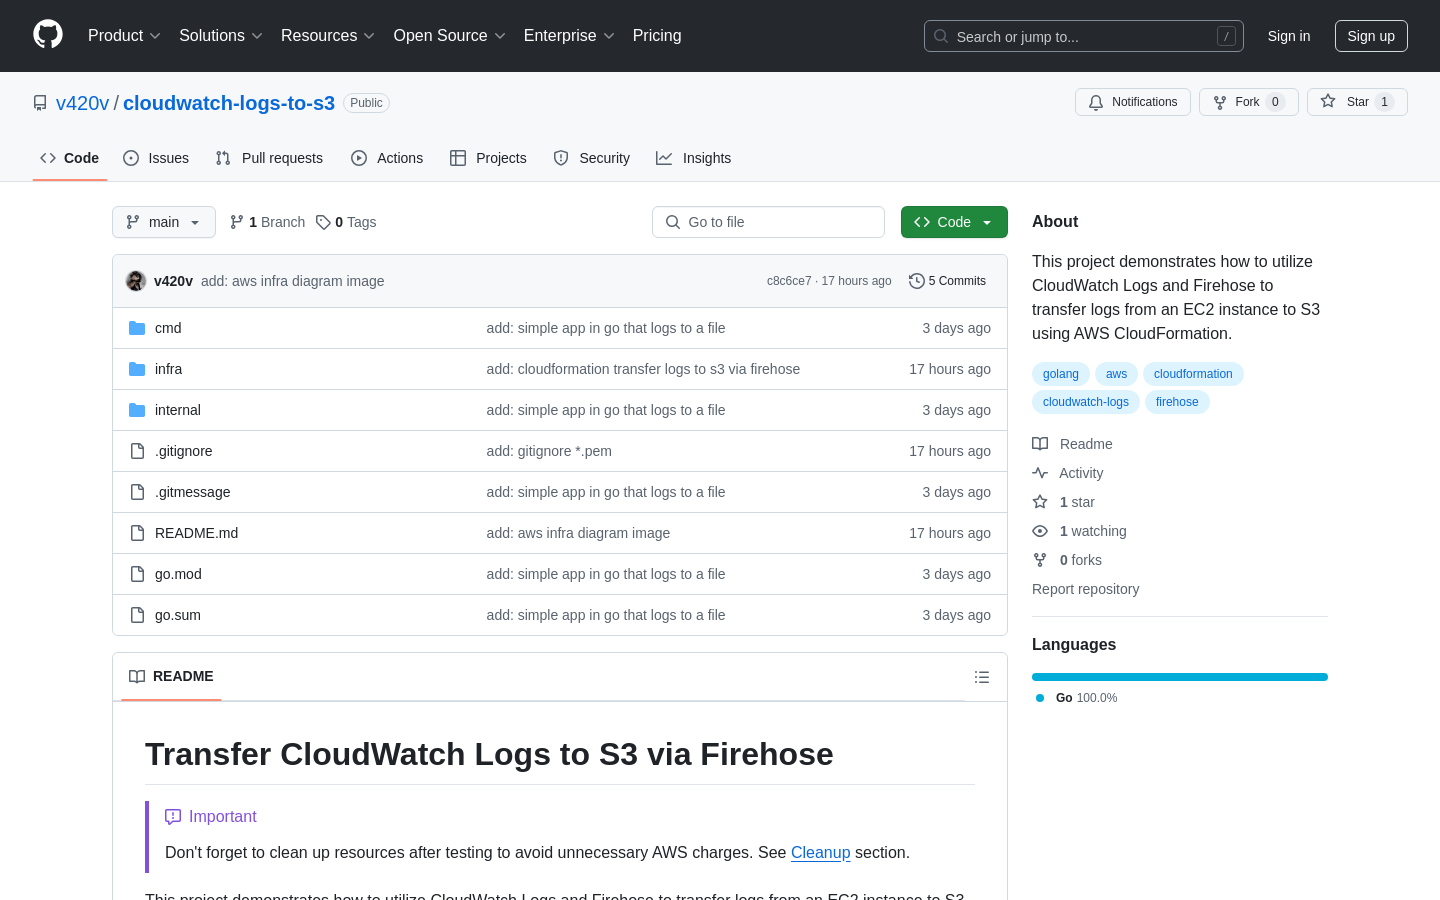Click the aws topic tag
Viewport: 1440px width, 900px height.
[1116, 374]
